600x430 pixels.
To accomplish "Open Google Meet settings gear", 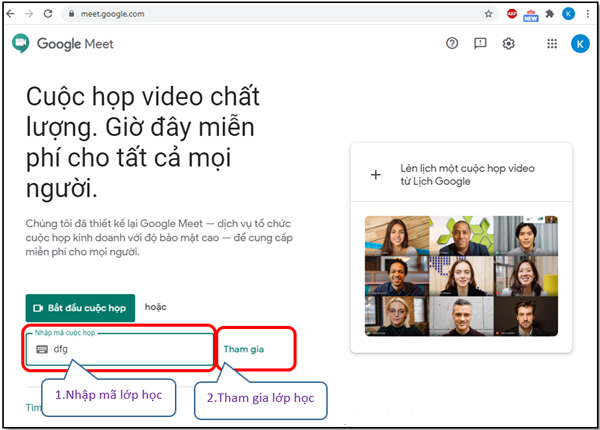I will click(x=509, y=44).
